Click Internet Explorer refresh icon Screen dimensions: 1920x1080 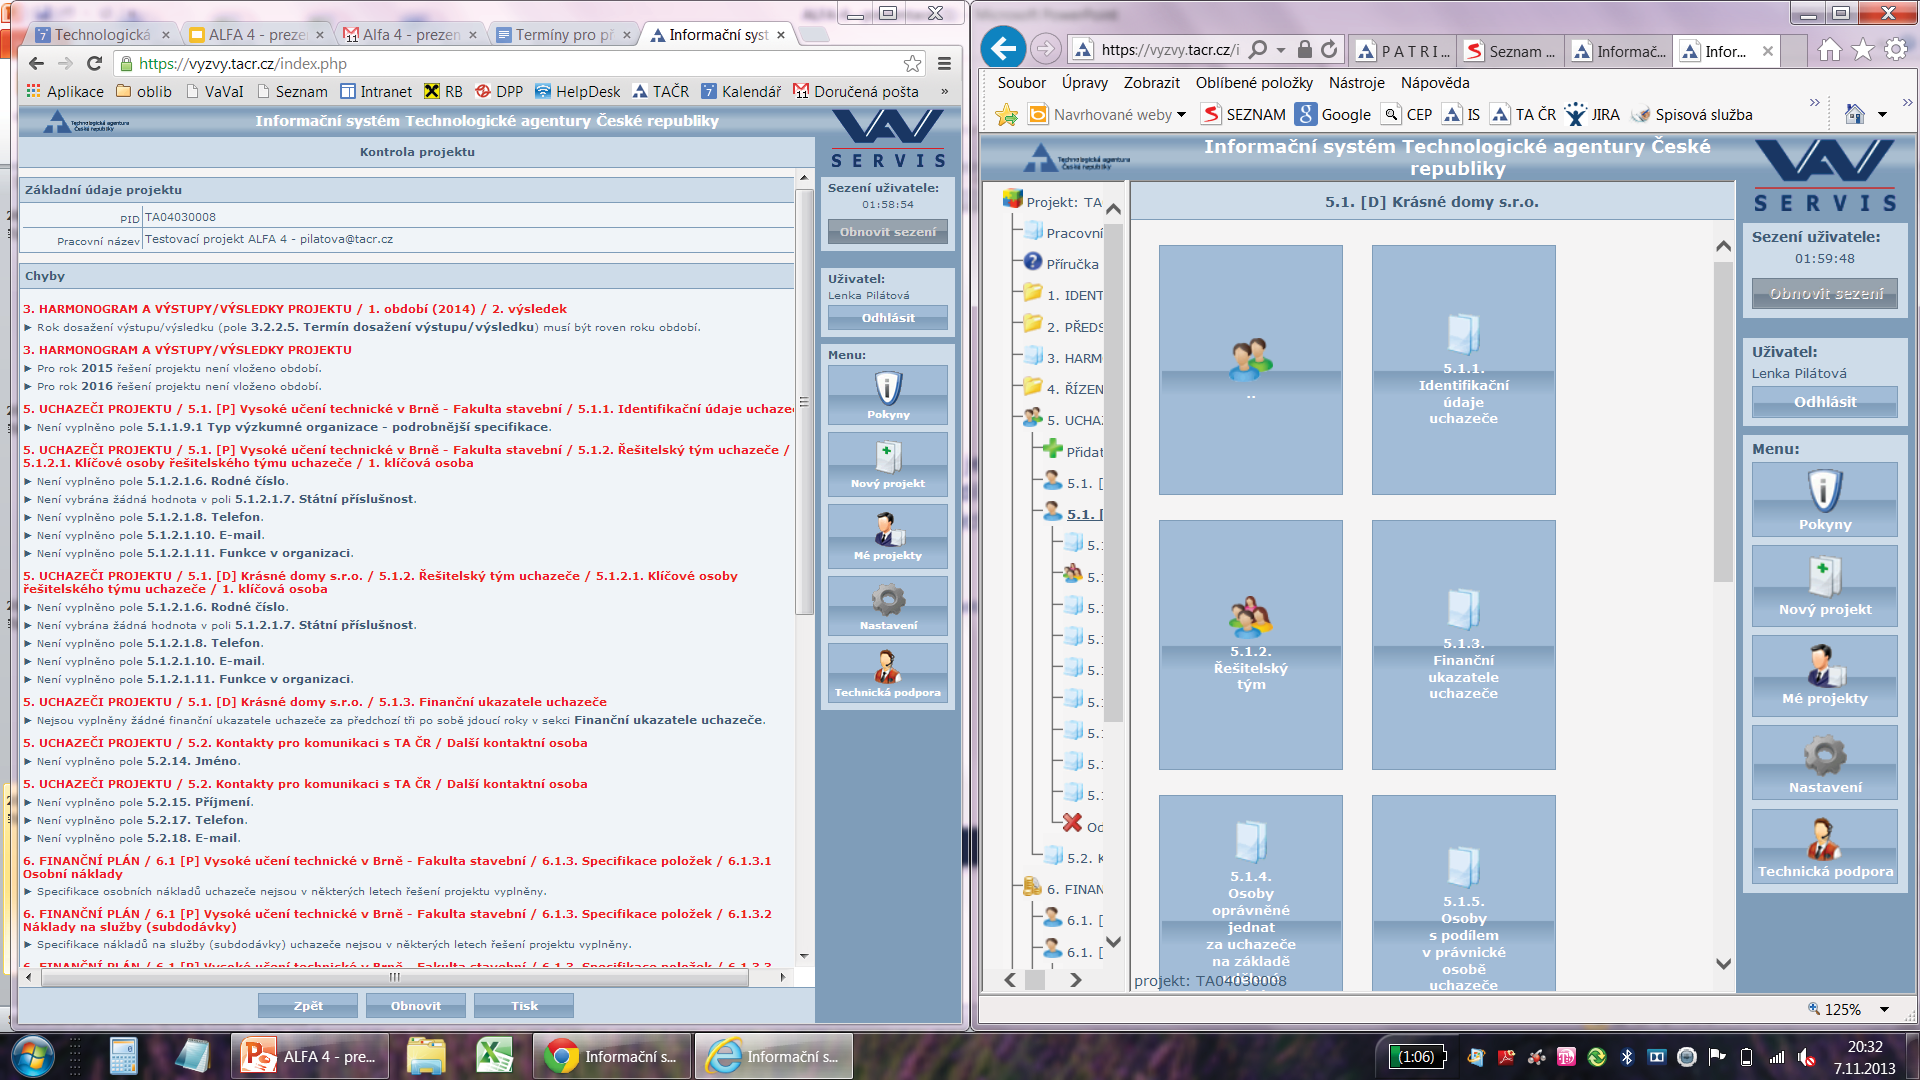tap(1329, 49)
